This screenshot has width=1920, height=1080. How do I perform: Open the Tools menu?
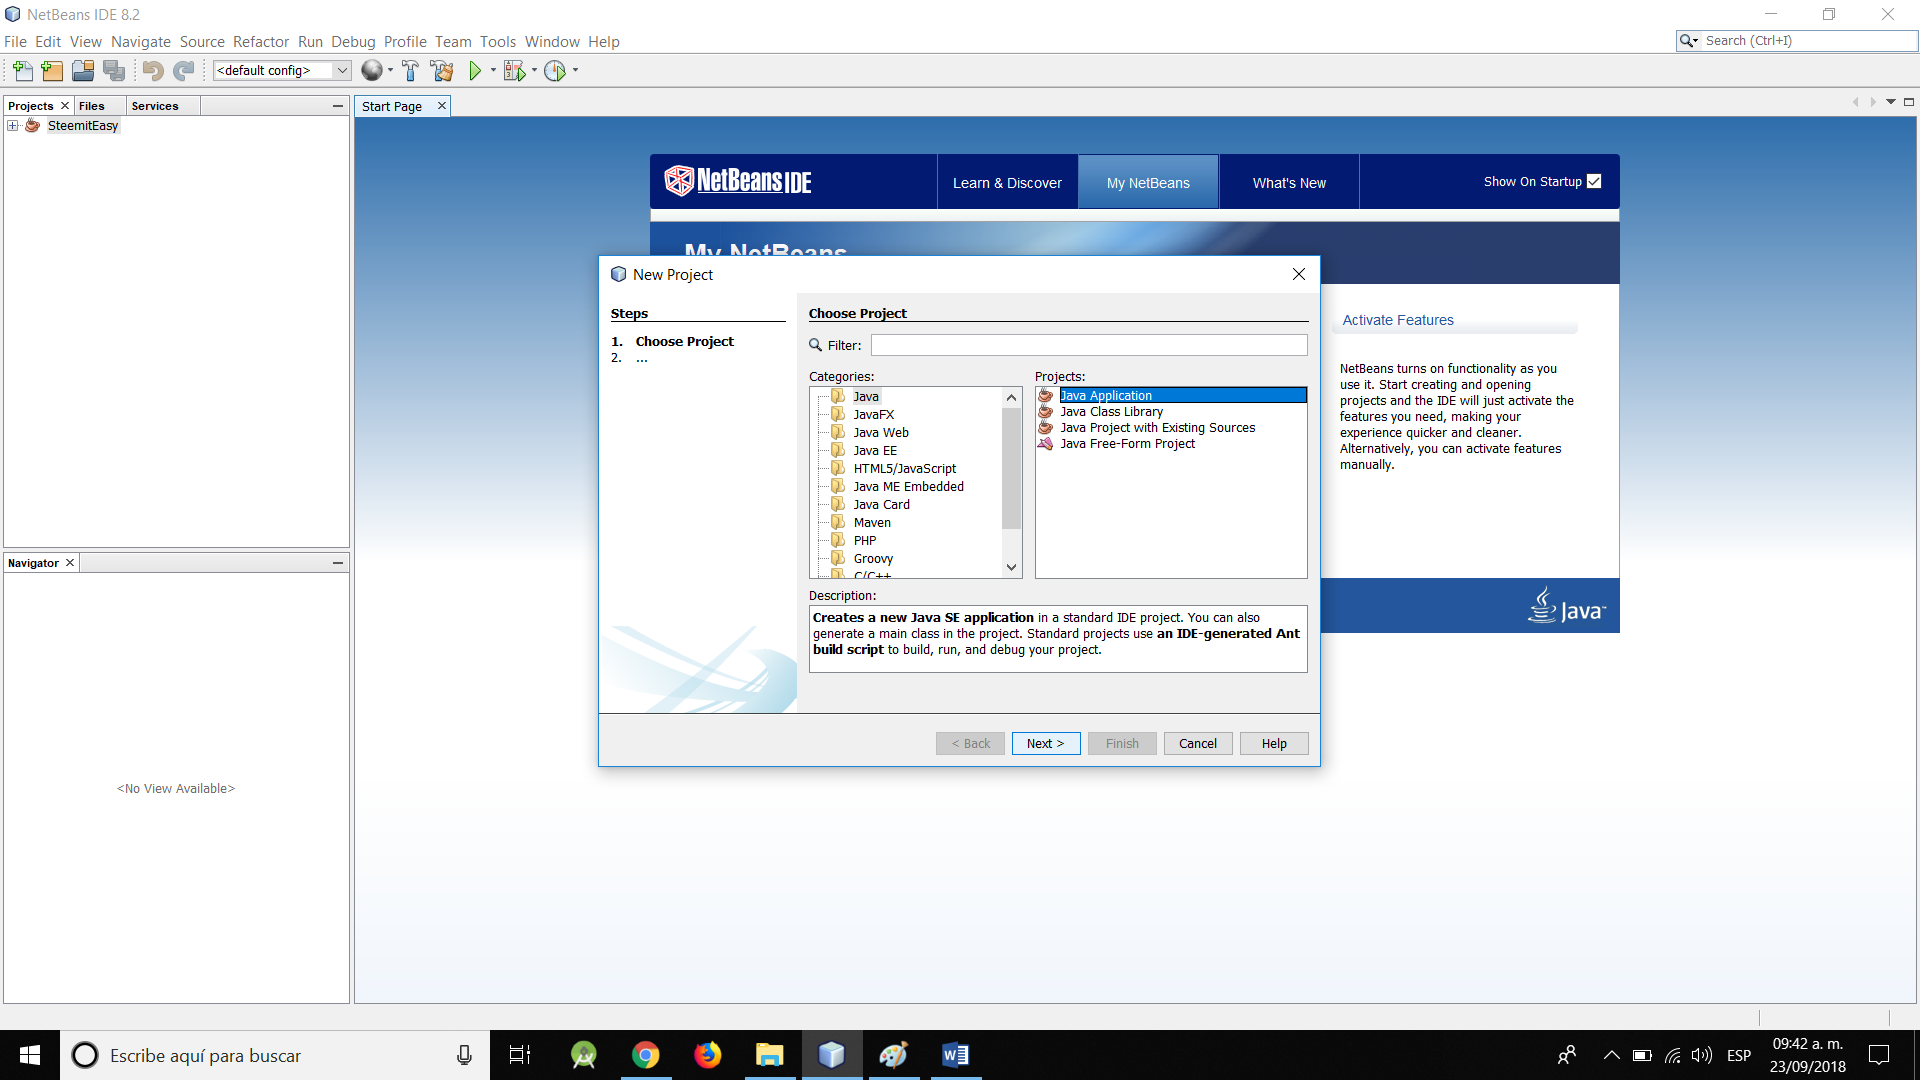(498, 41)
